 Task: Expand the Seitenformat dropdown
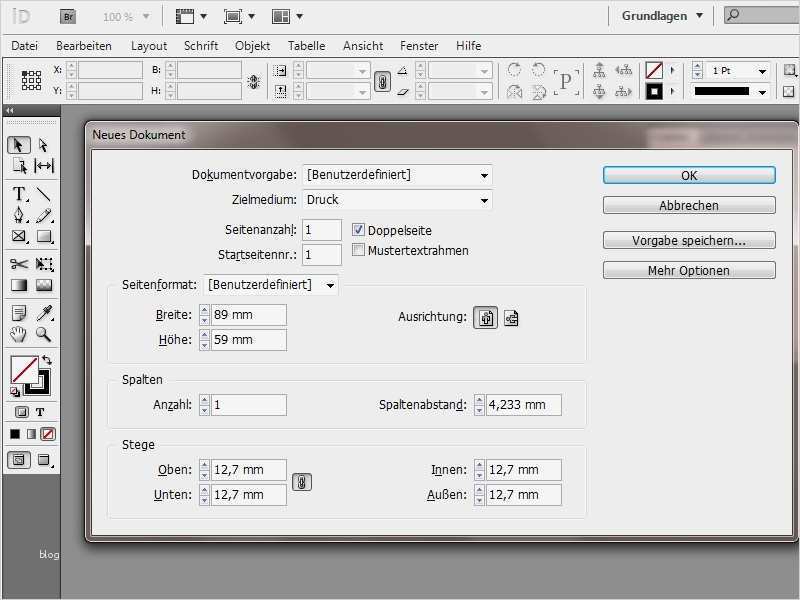(331, 284)
